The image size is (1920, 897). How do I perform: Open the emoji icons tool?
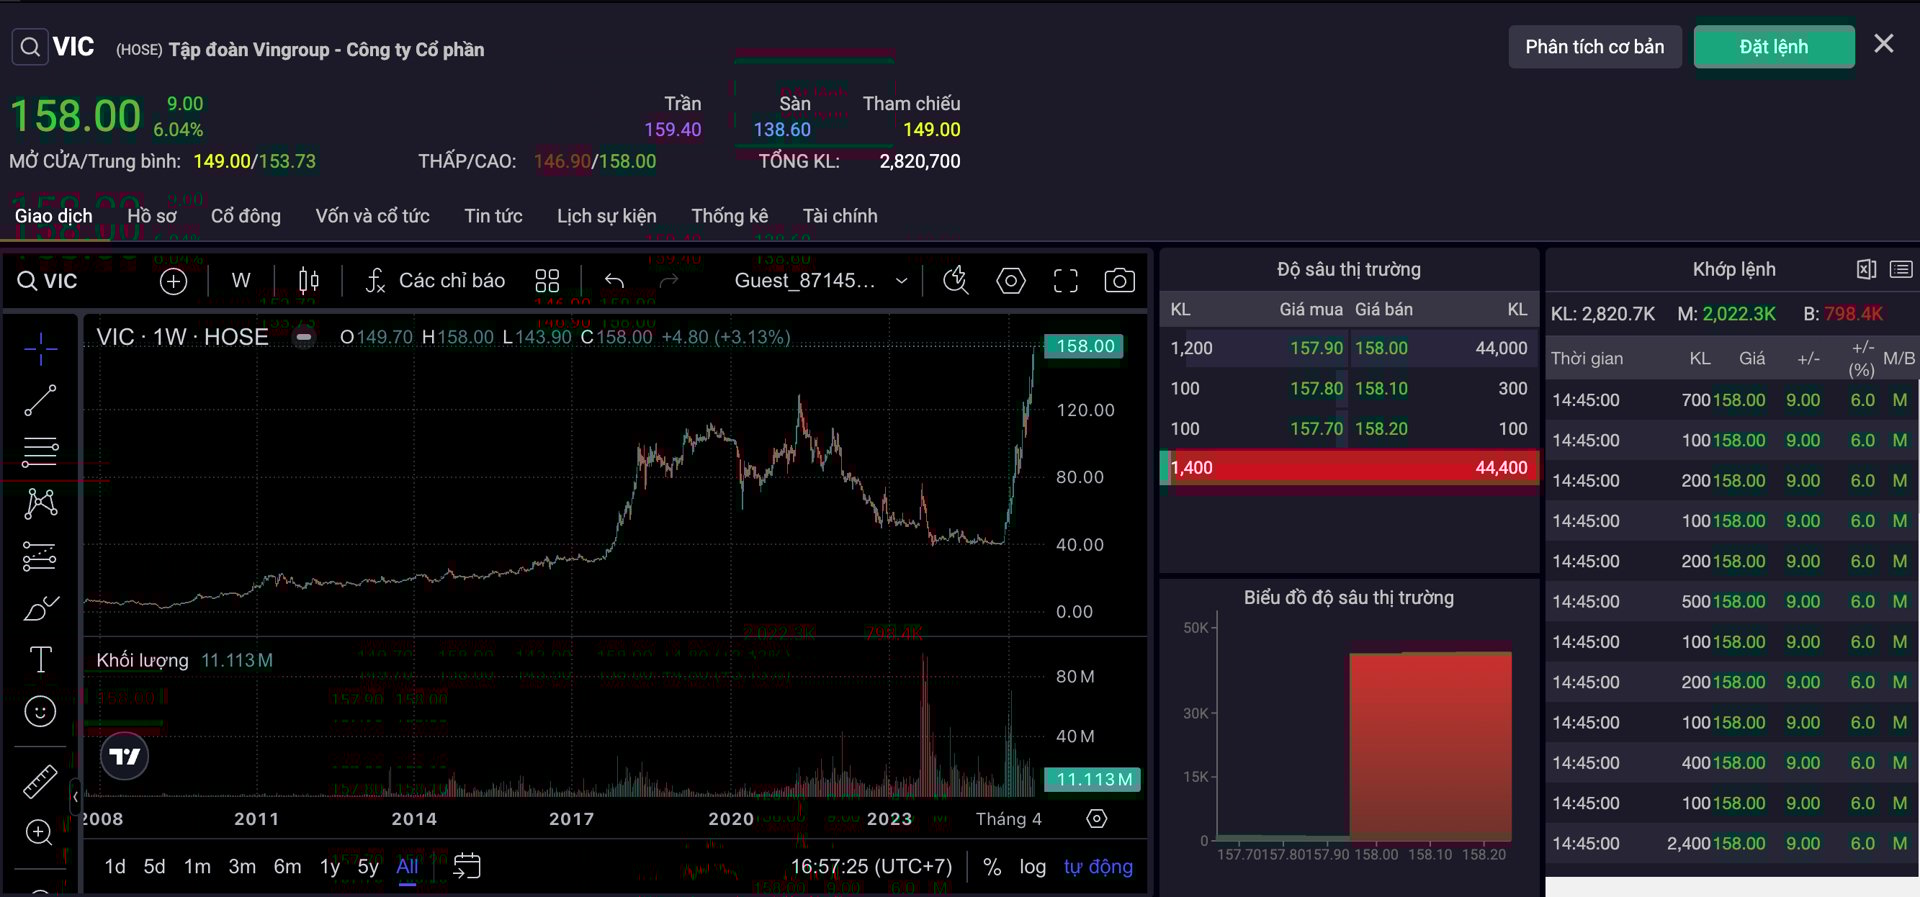point(40,711)
